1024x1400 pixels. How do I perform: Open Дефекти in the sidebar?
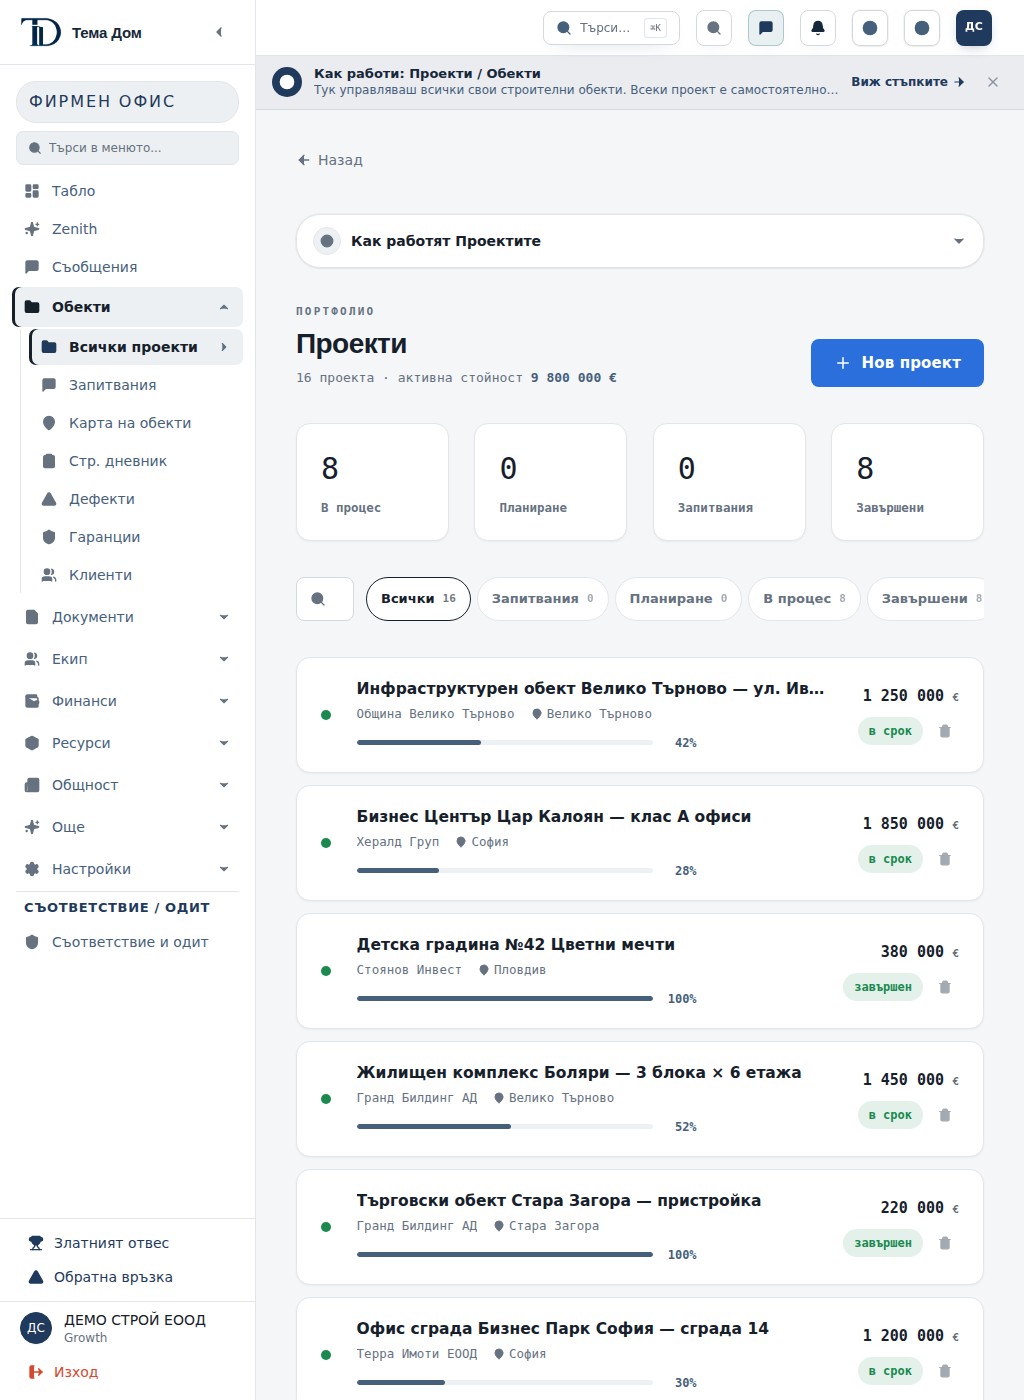(x=136, y=499)
